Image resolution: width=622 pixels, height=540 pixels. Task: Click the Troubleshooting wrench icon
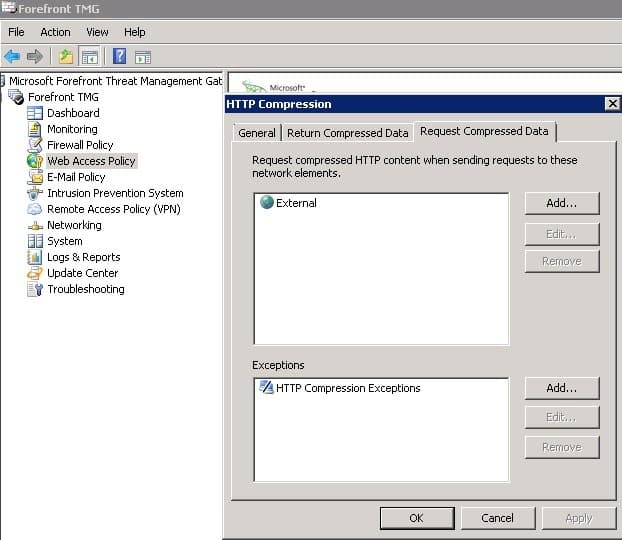point(35,289)
